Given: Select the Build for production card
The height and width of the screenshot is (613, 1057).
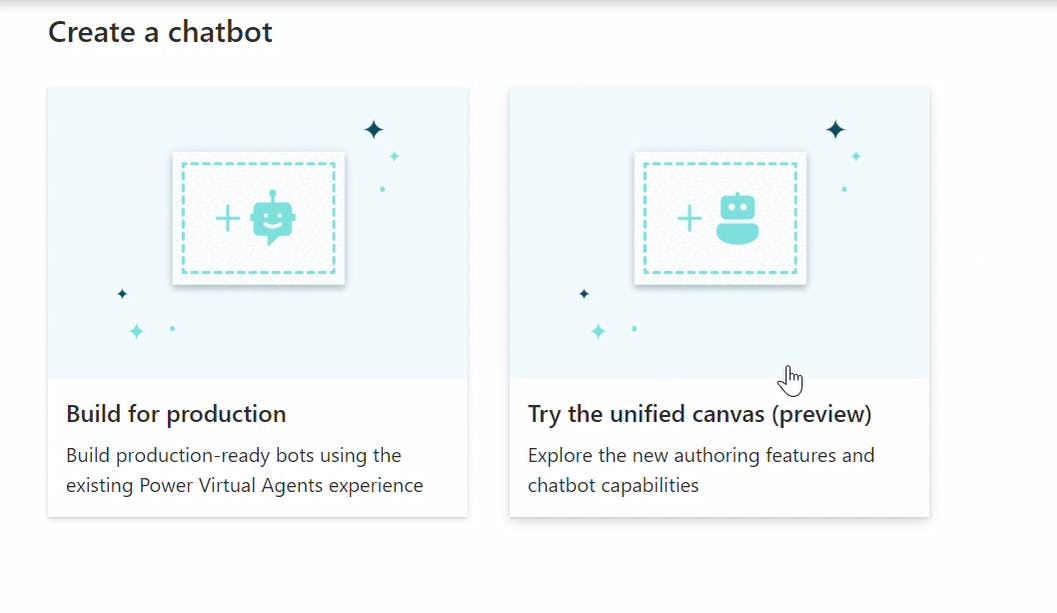Looking at the screenshot, I should pyautogui.click(x=258, y=300).
